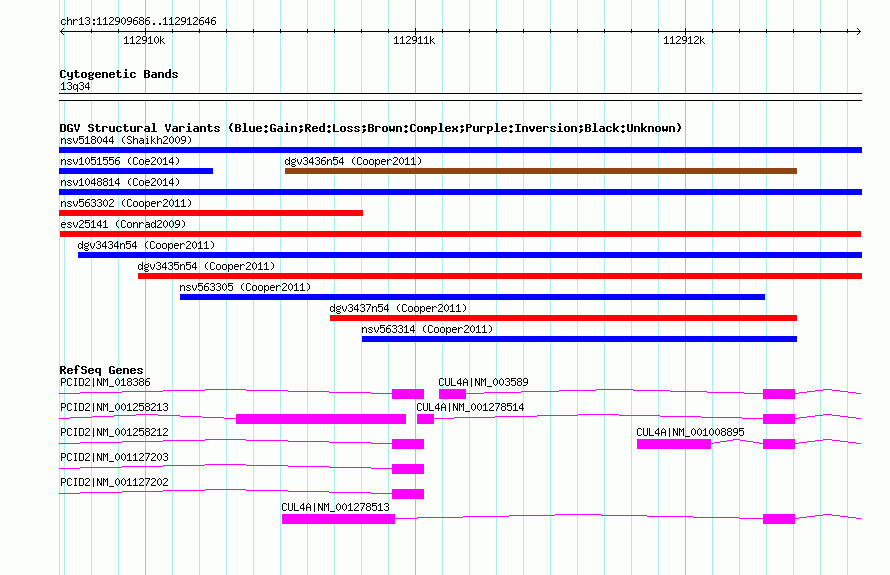Click the blue gain bar of nsv563314
Screen dimensions: 890x575
580,339
